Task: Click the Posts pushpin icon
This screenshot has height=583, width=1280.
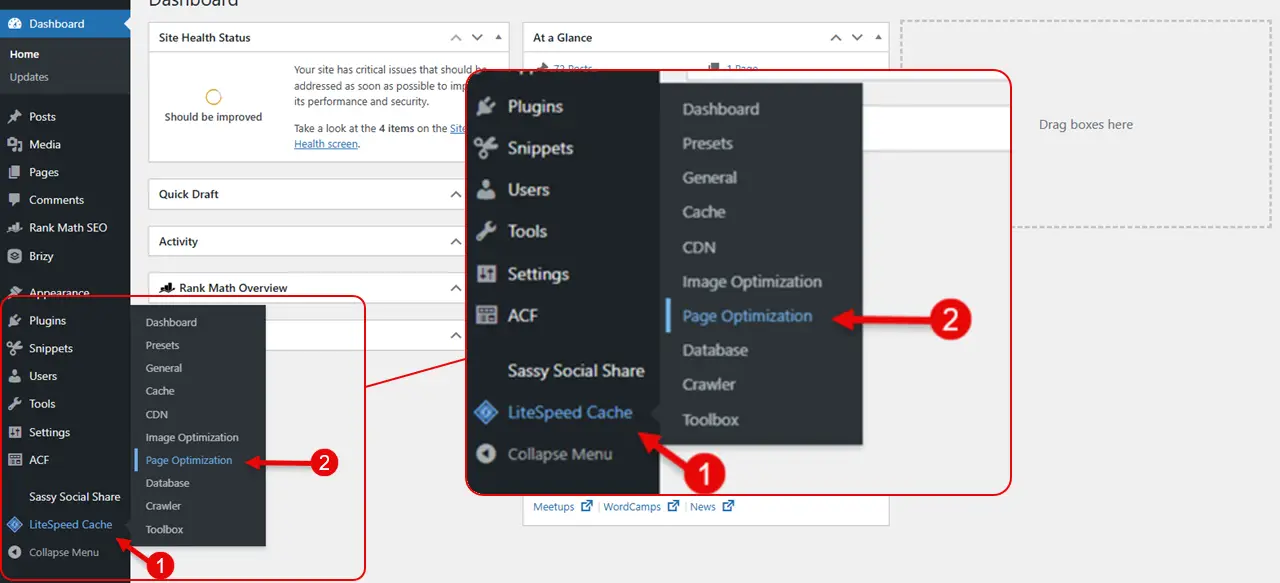Action: pyautogui.click(x=15, y=117)
